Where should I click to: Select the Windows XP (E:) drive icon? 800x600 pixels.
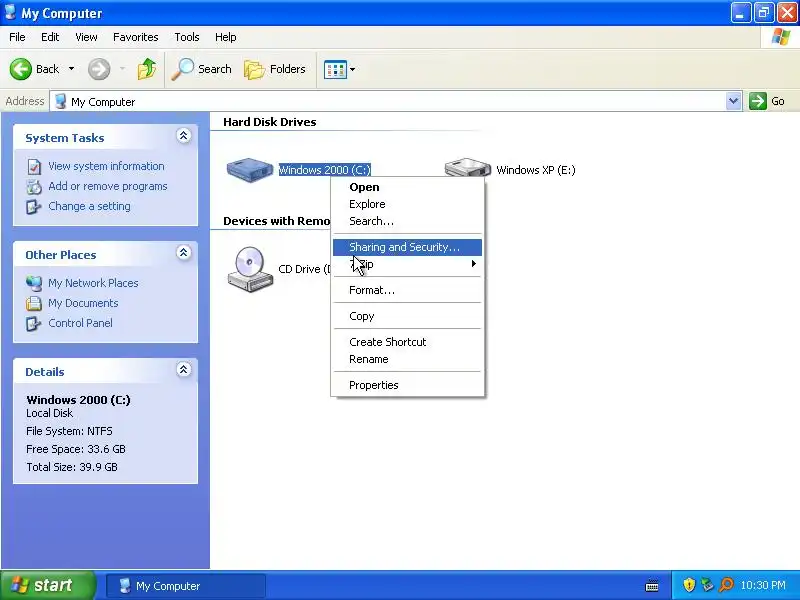[x=467, y=167]
